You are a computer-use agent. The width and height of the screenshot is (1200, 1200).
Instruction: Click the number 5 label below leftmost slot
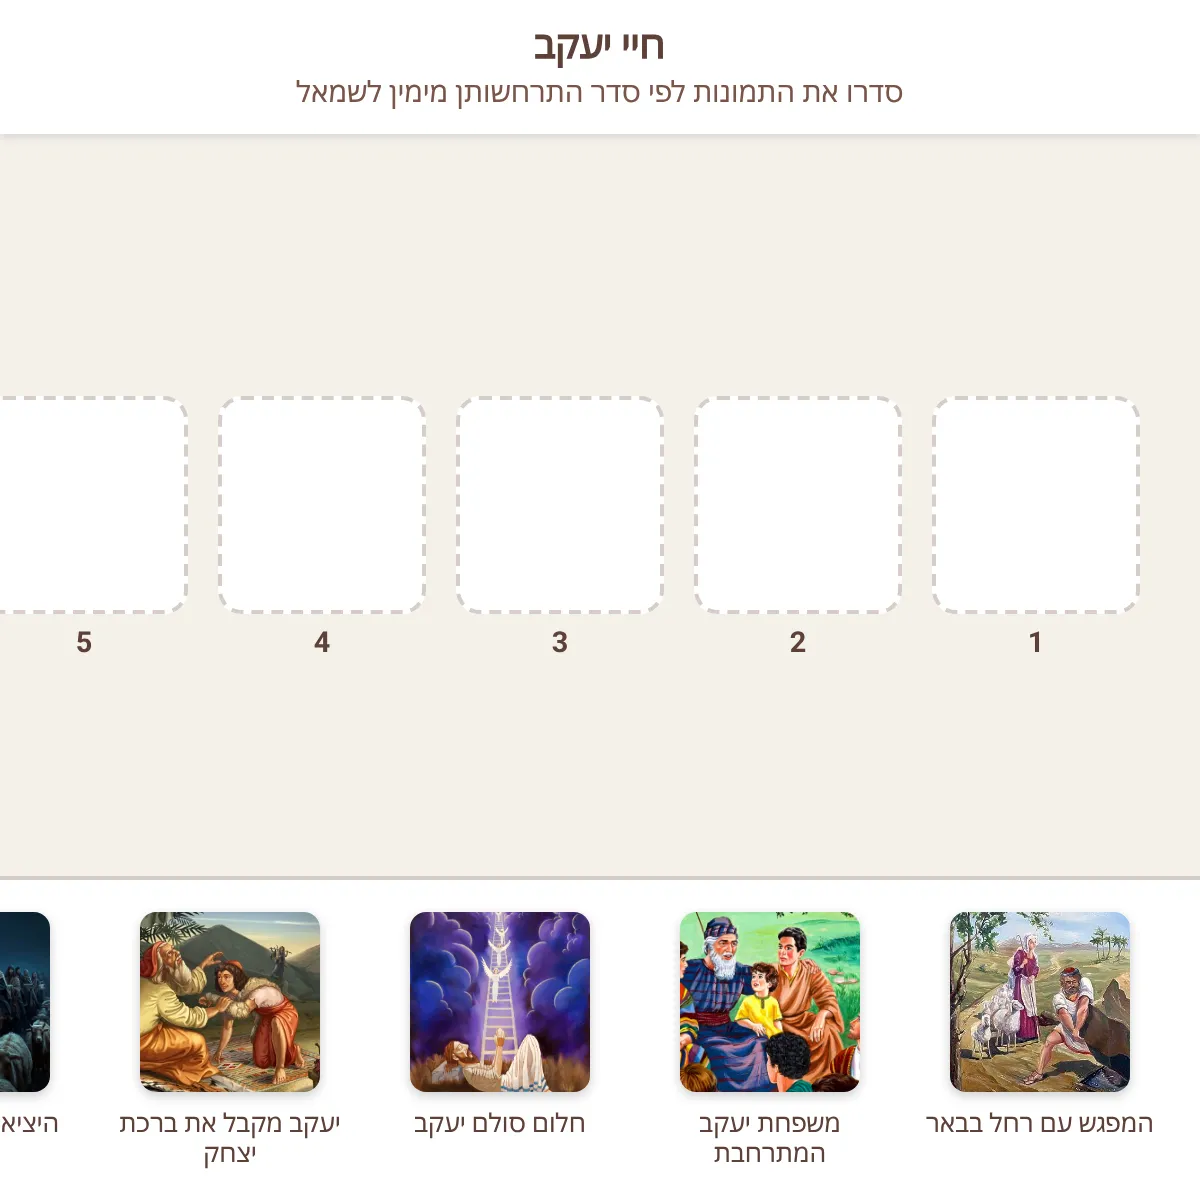84,642
